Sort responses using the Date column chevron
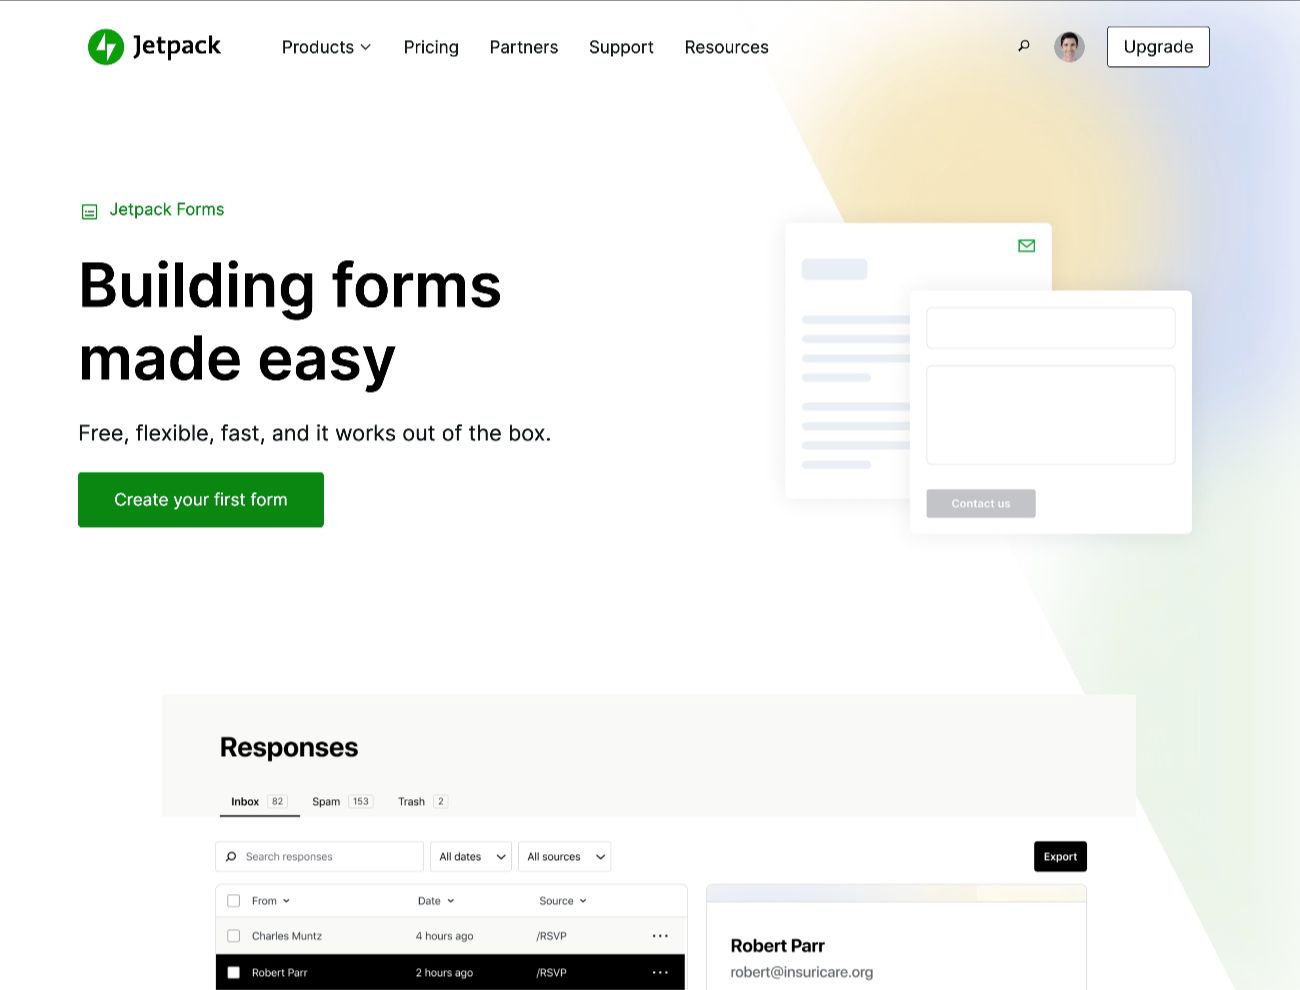Image resolution: width=1300 pixels, height=990 pixels. 451,900
